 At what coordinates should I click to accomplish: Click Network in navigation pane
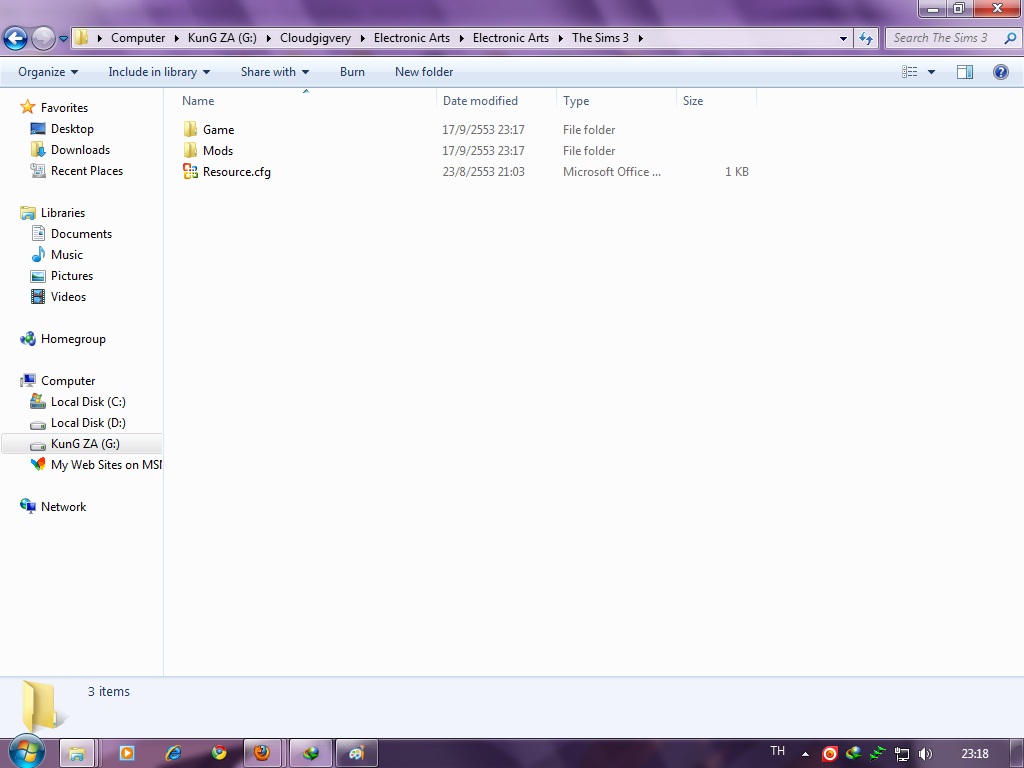click(x=63, y=507)
